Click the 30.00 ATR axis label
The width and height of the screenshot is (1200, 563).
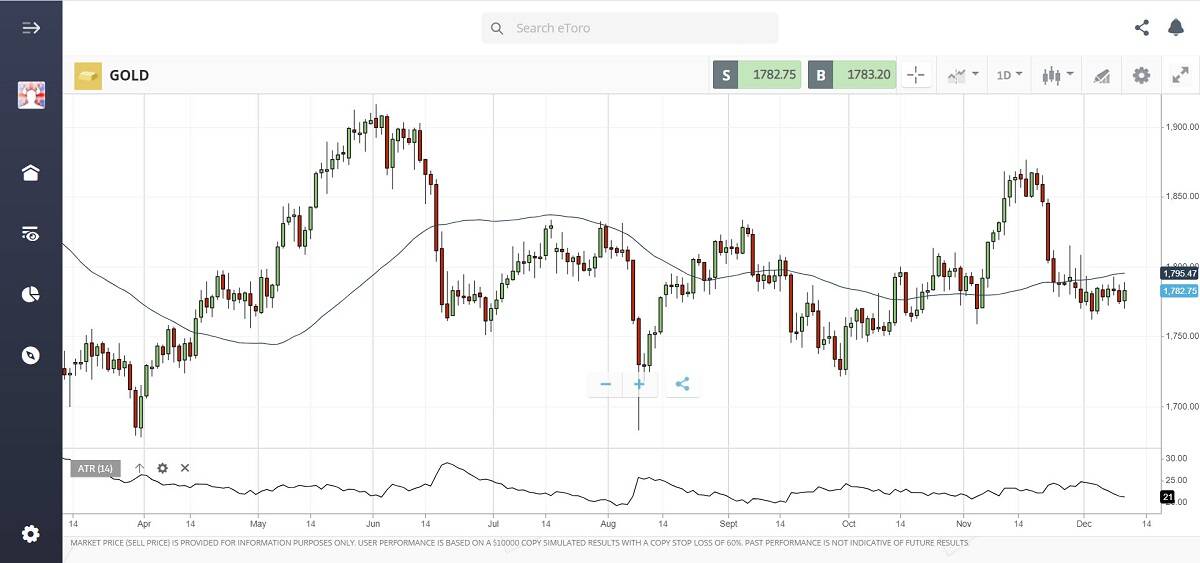click(1176, 458)
